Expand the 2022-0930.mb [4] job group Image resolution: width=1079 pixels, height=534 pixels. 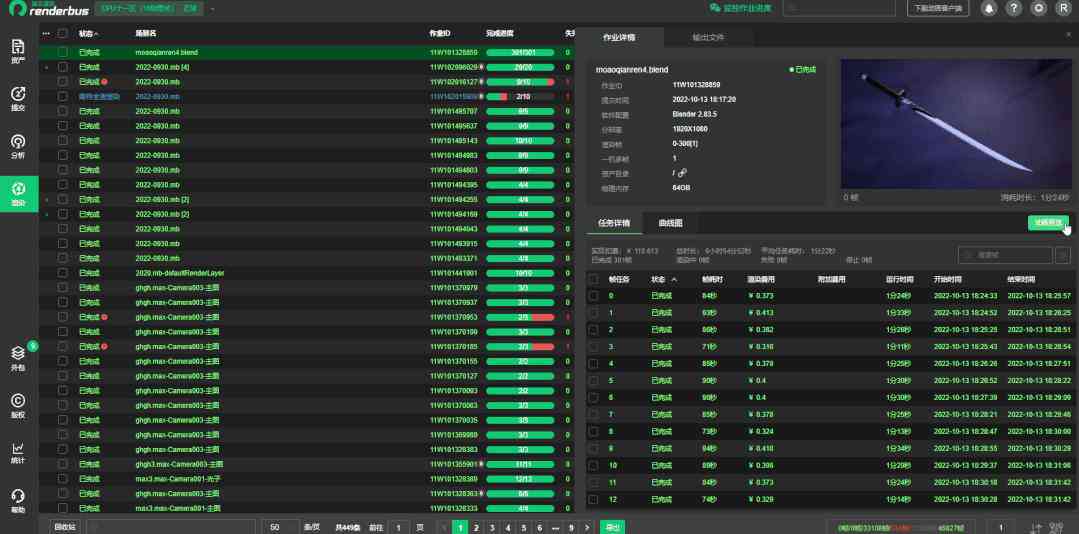pos(46,67)
